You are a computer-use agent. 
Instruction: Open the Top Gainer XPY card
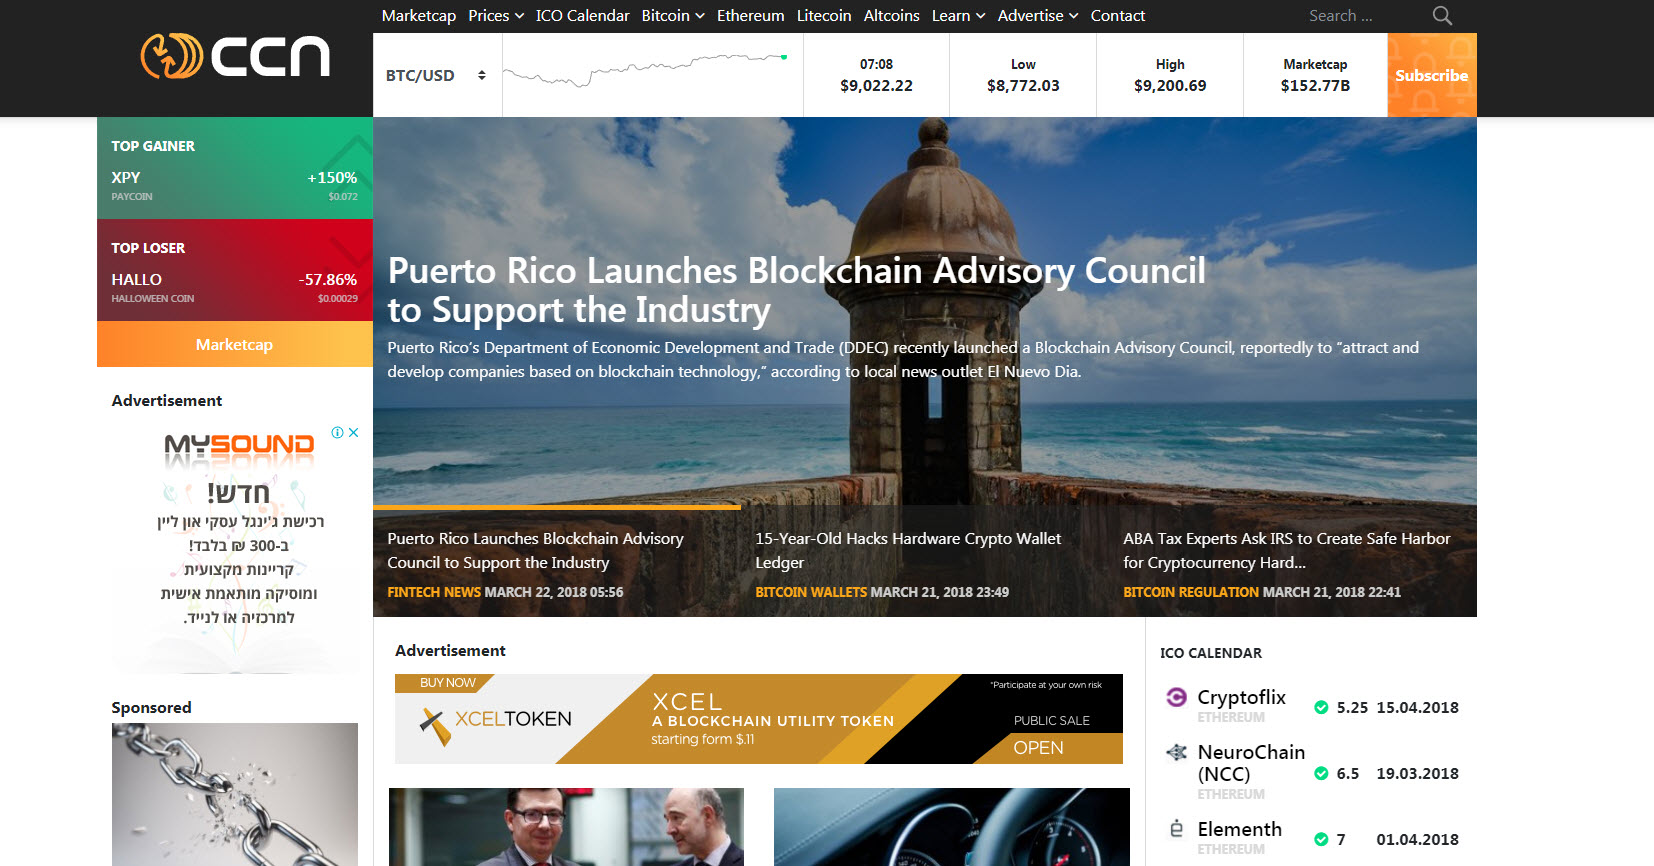[x=235, y=168]
